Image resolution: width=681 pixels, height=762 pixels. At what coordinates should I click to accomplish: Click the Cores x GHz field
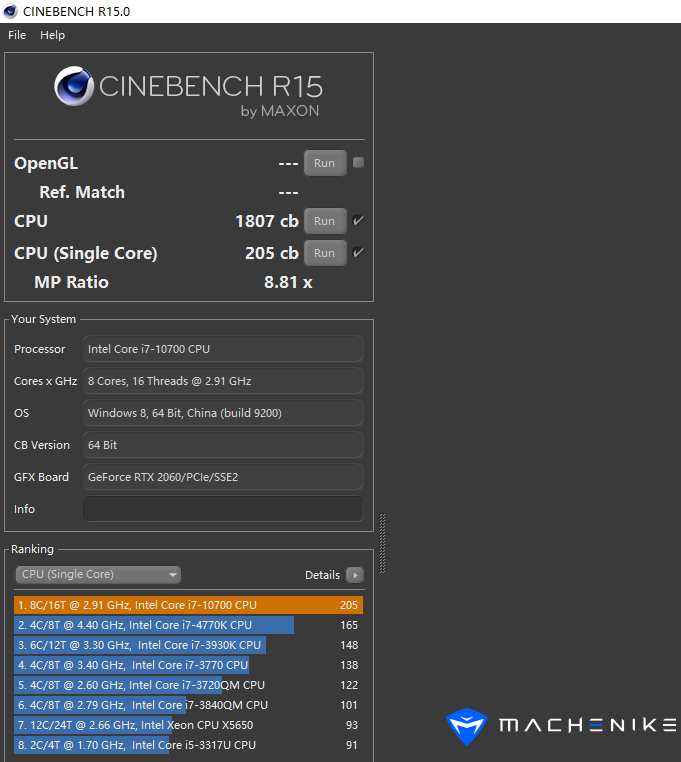[223, 381]
